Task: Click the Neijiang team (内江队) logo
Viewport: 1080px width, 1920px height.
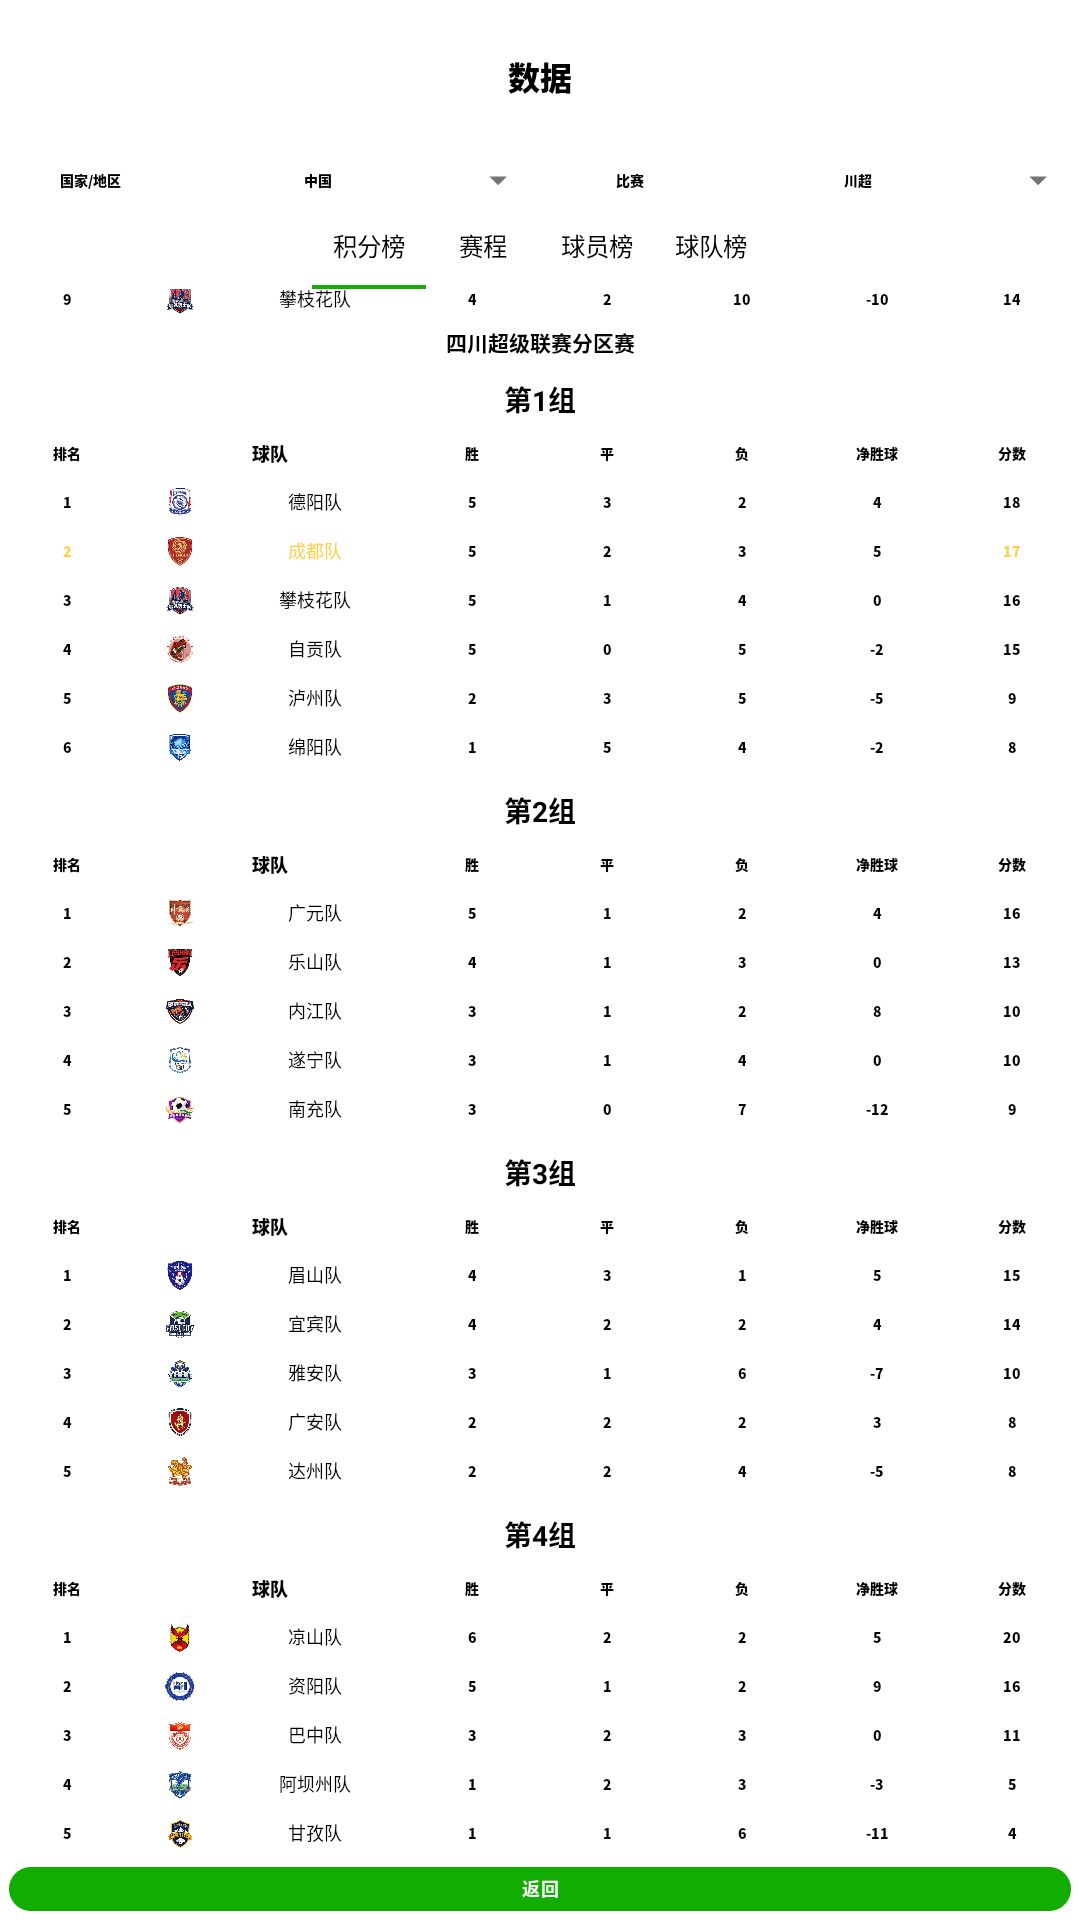Action: coord(180,1011)
